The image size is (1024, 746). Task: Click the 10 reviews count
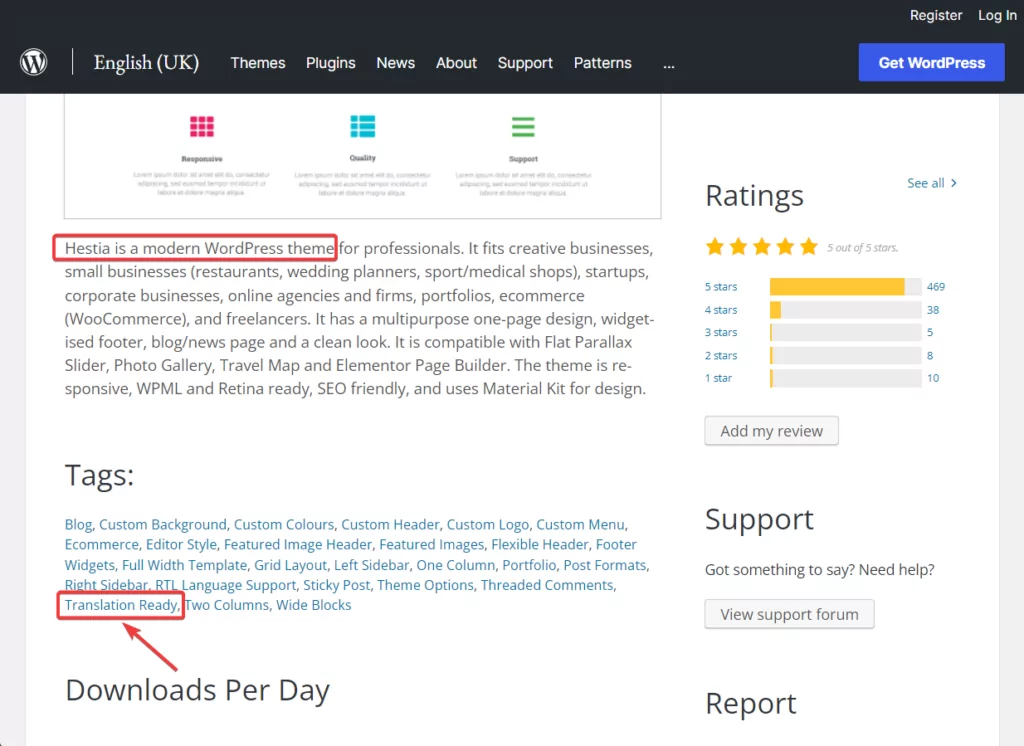click(933, 378)
